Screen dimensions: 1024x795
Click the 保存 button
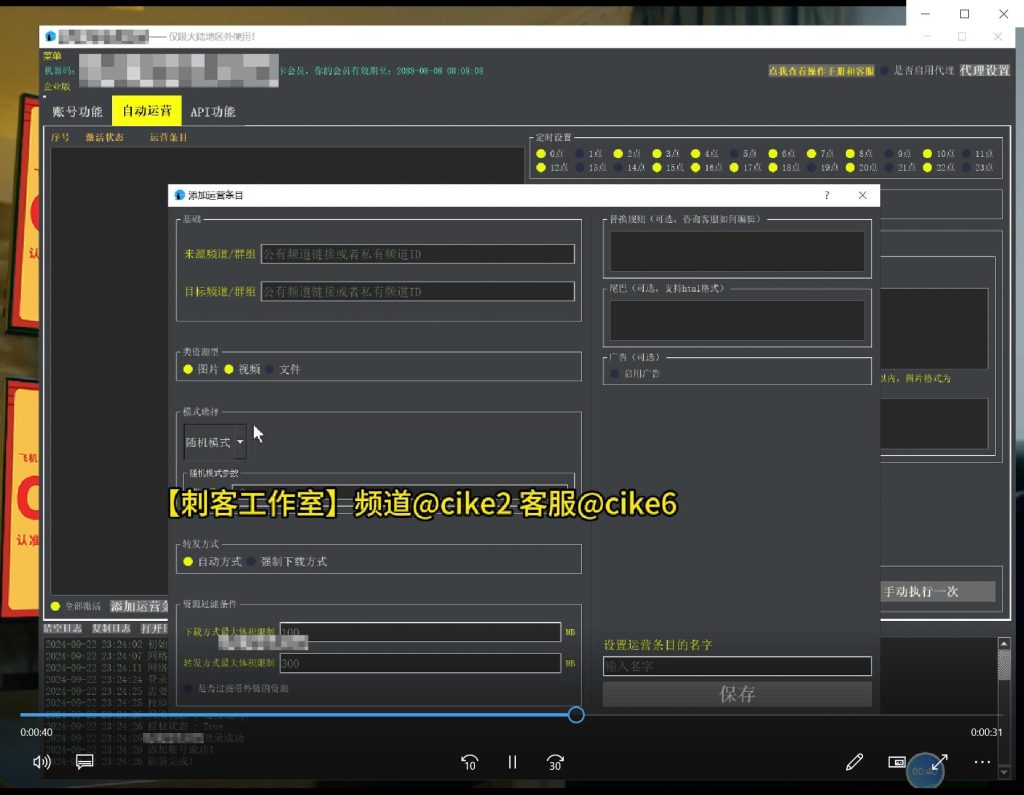pyautogui.click(x=737, y=693)
